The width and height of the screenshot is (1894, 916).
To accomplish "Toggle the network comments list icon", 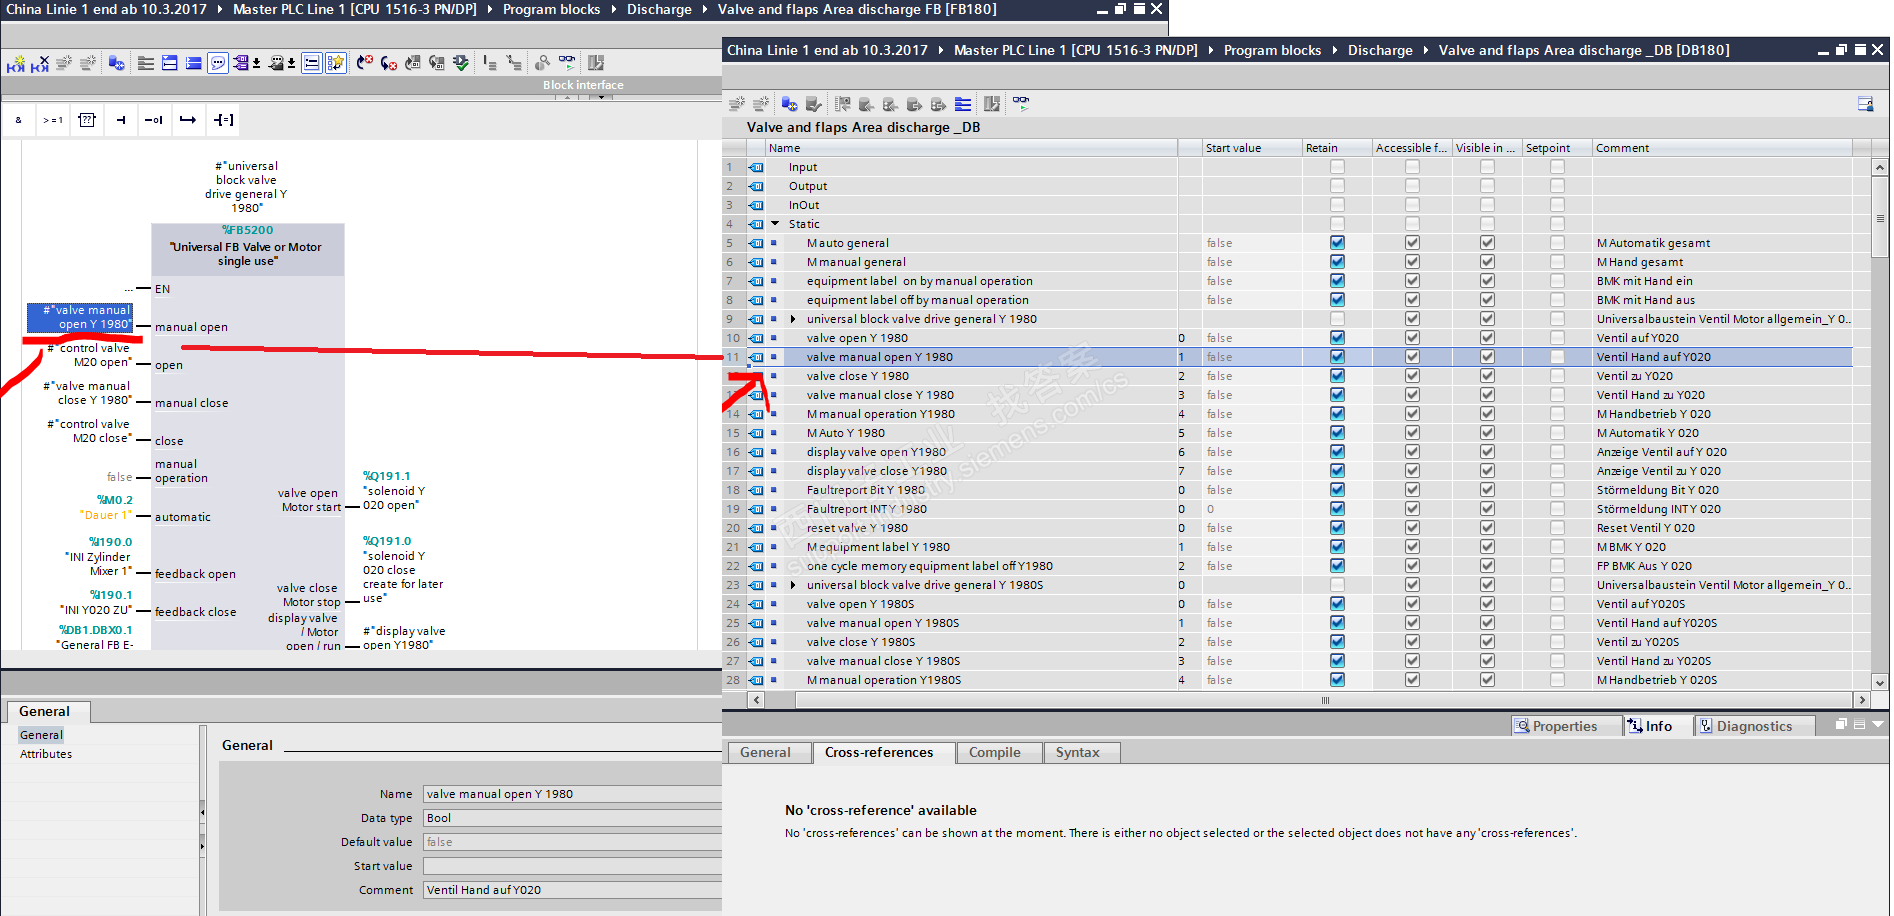I will tap(312, 64).
